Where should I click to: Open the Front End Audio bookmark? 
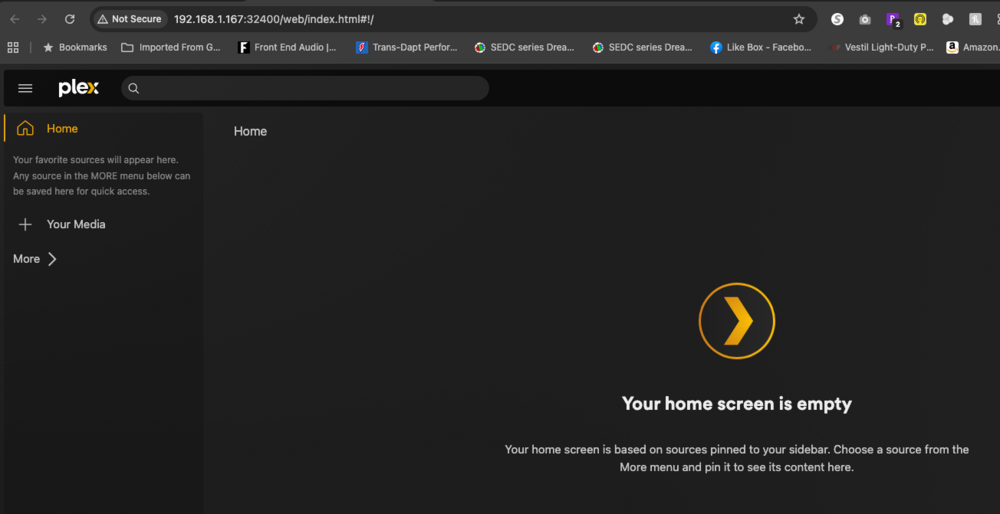click(x=288, y=47)
